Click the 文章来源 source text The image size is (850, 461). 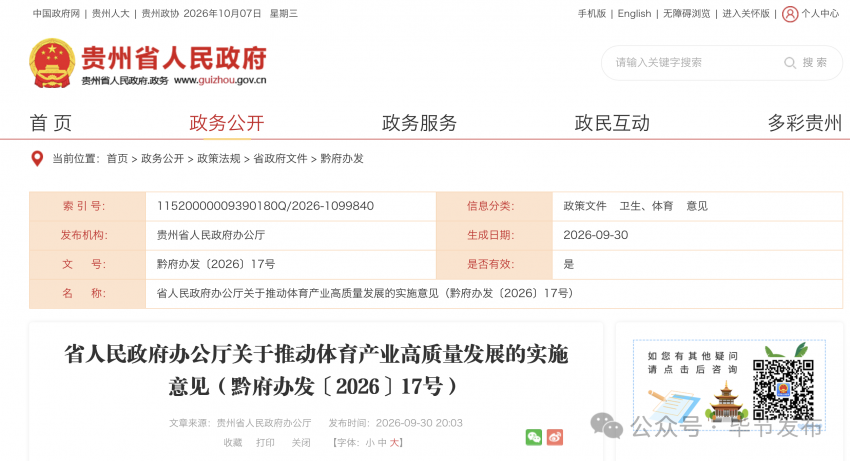pos(240,423)
